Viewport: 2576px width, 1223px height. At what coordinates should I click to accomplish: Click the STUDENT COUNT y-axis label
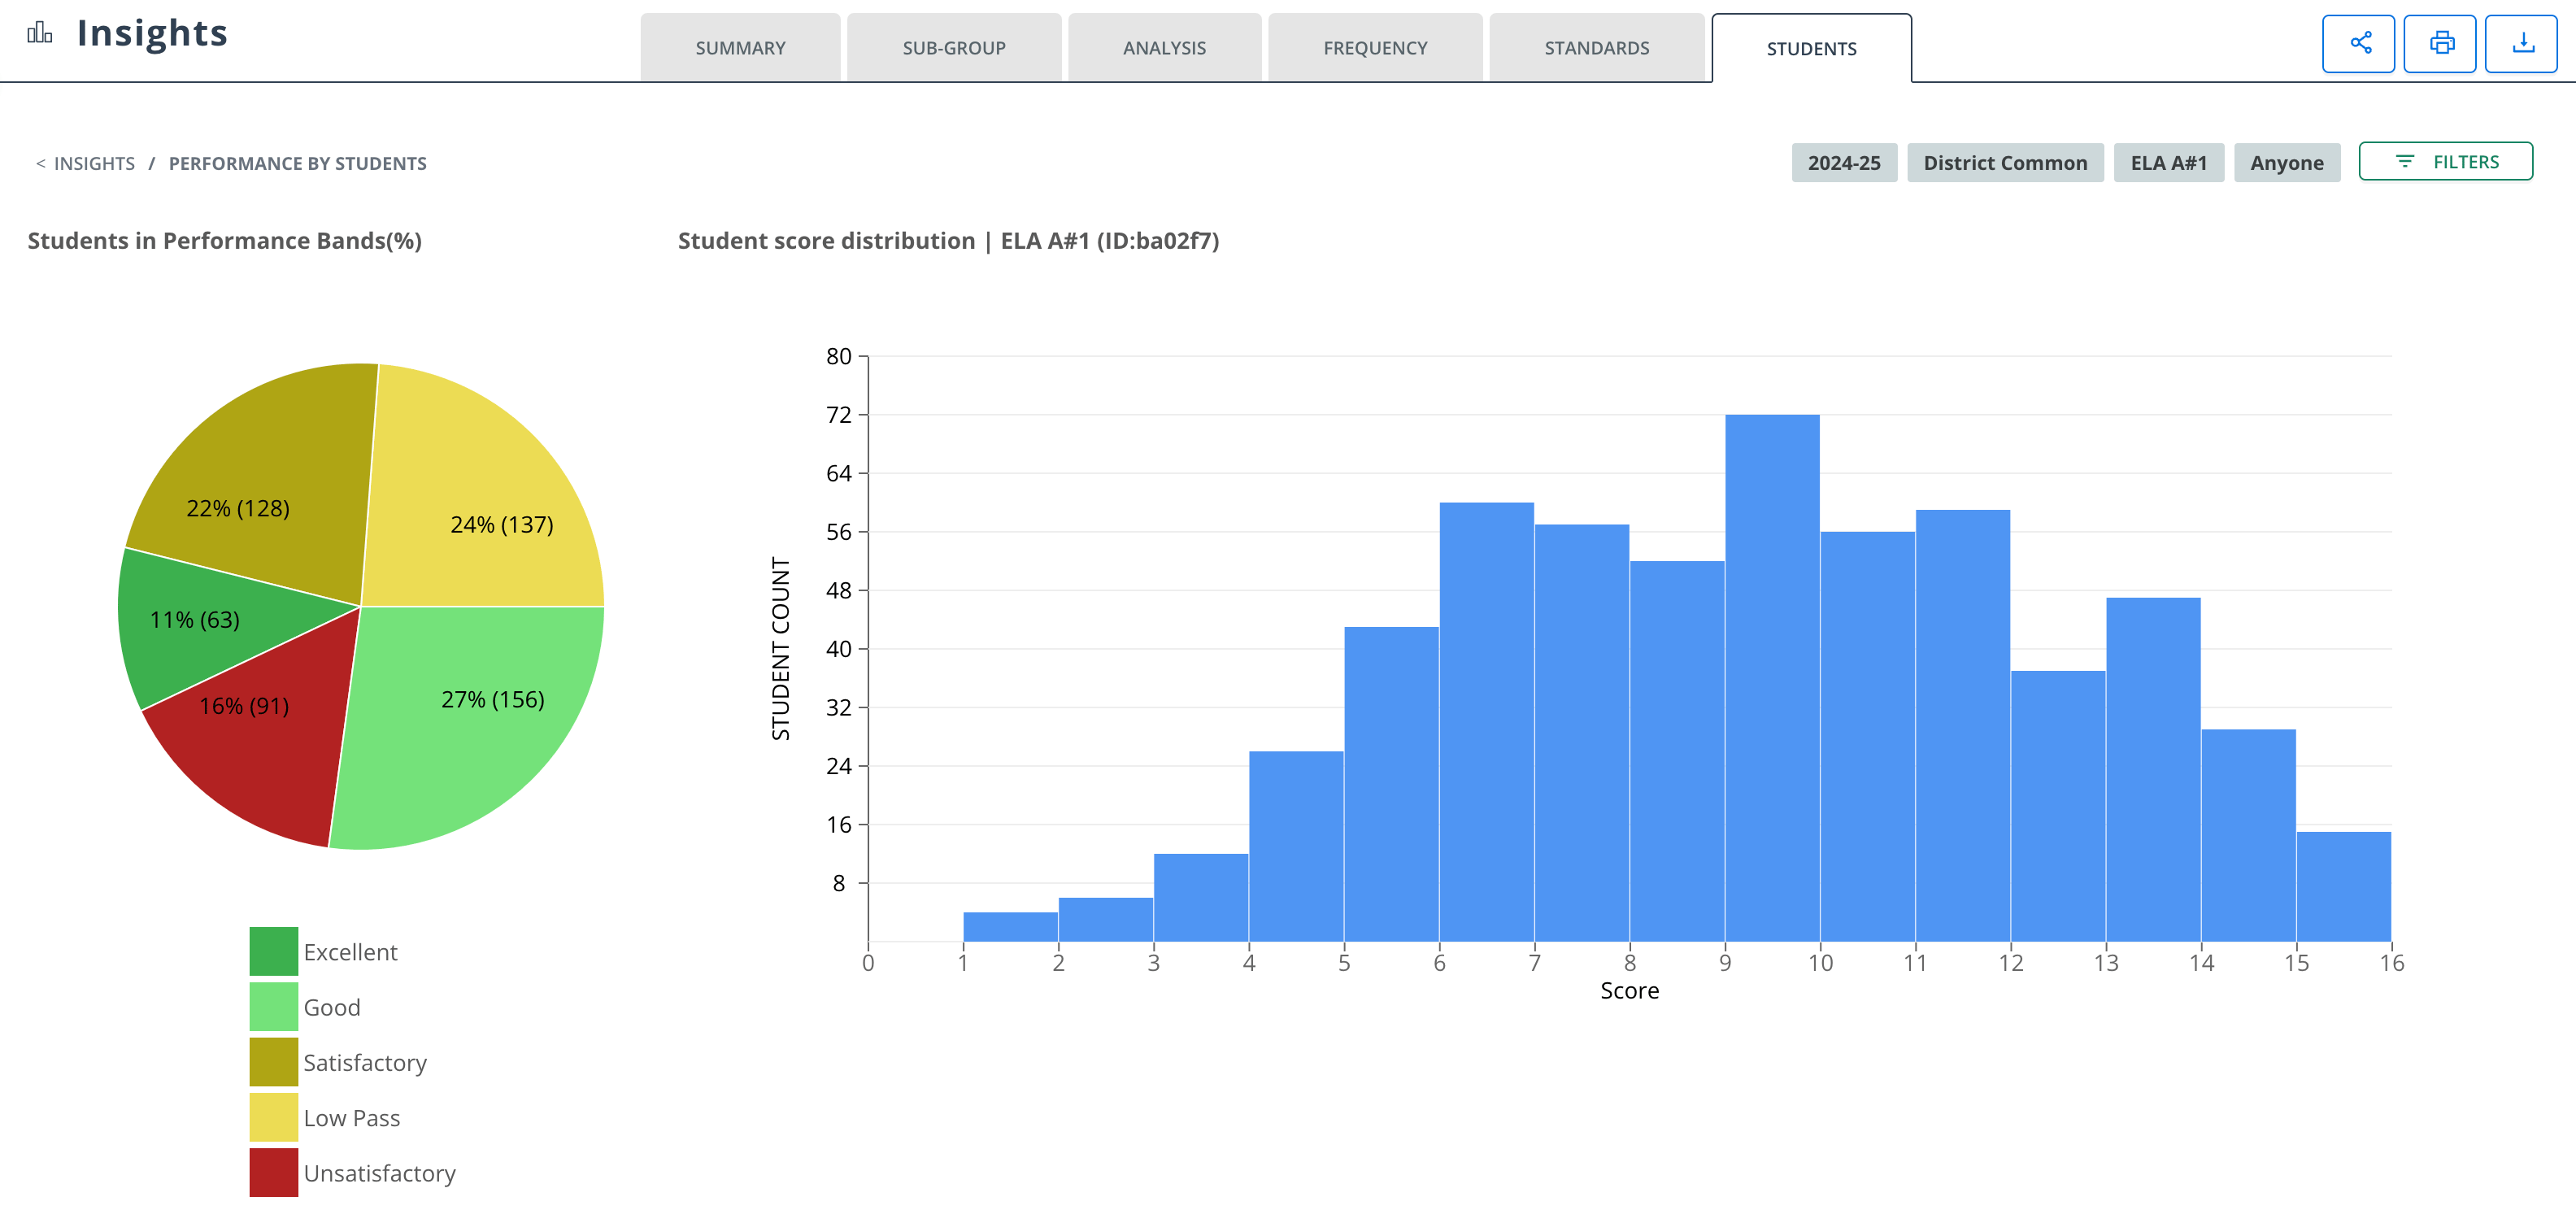tap(781, 648)
